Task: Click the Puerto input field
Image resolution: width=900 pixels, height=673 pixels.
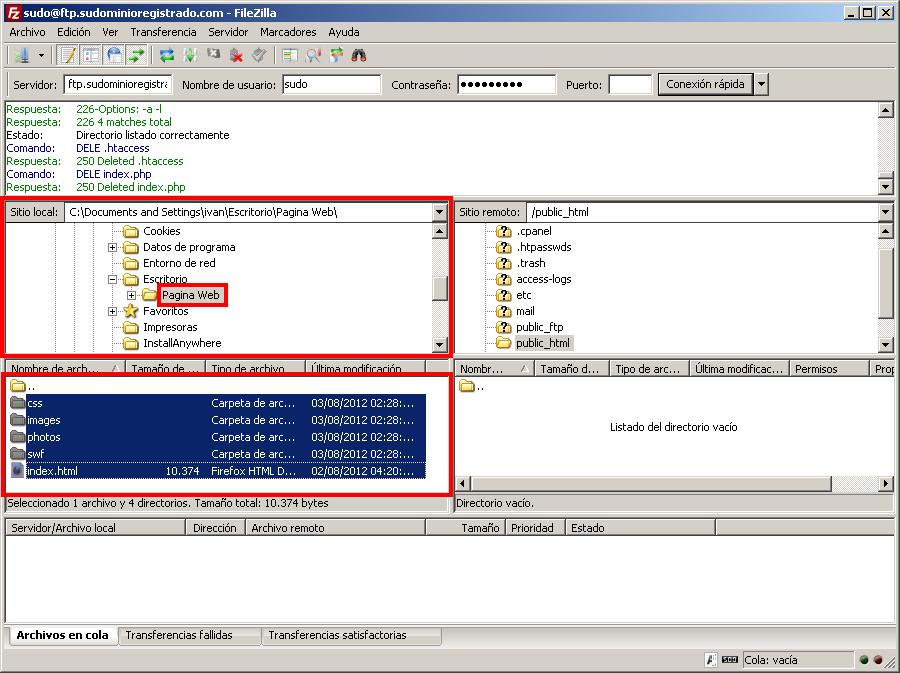Action: [630, 84]
